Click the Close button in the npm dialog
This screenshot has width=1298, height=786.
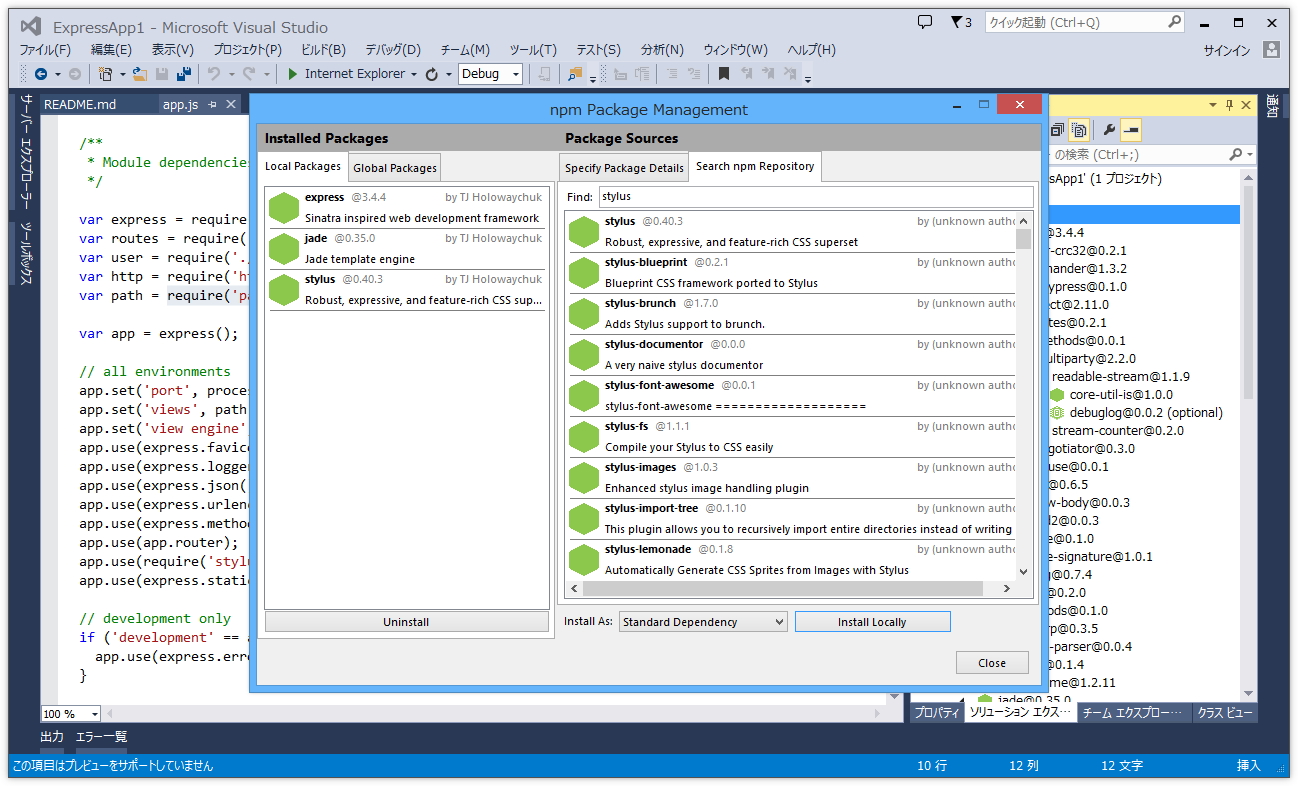[x=992, y=663]
